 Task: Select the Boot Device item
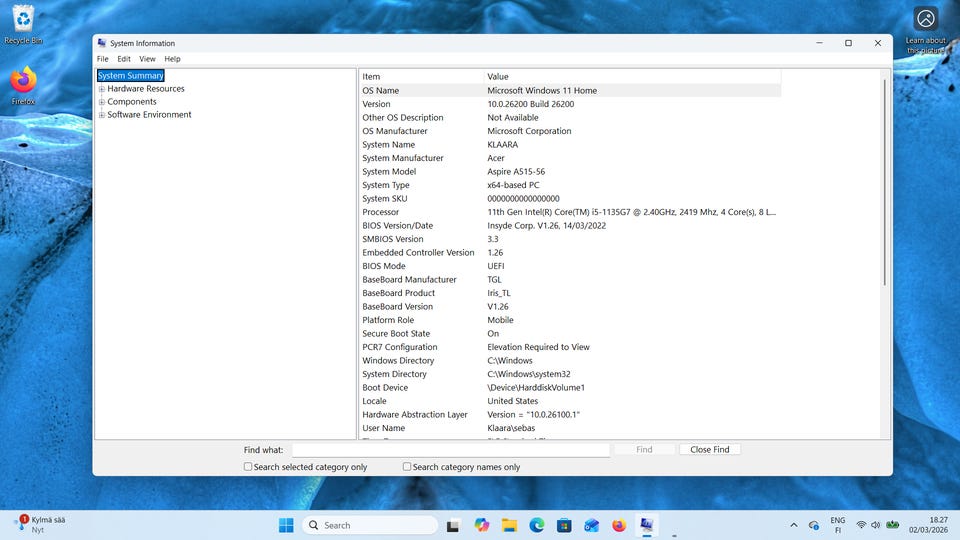385,388
